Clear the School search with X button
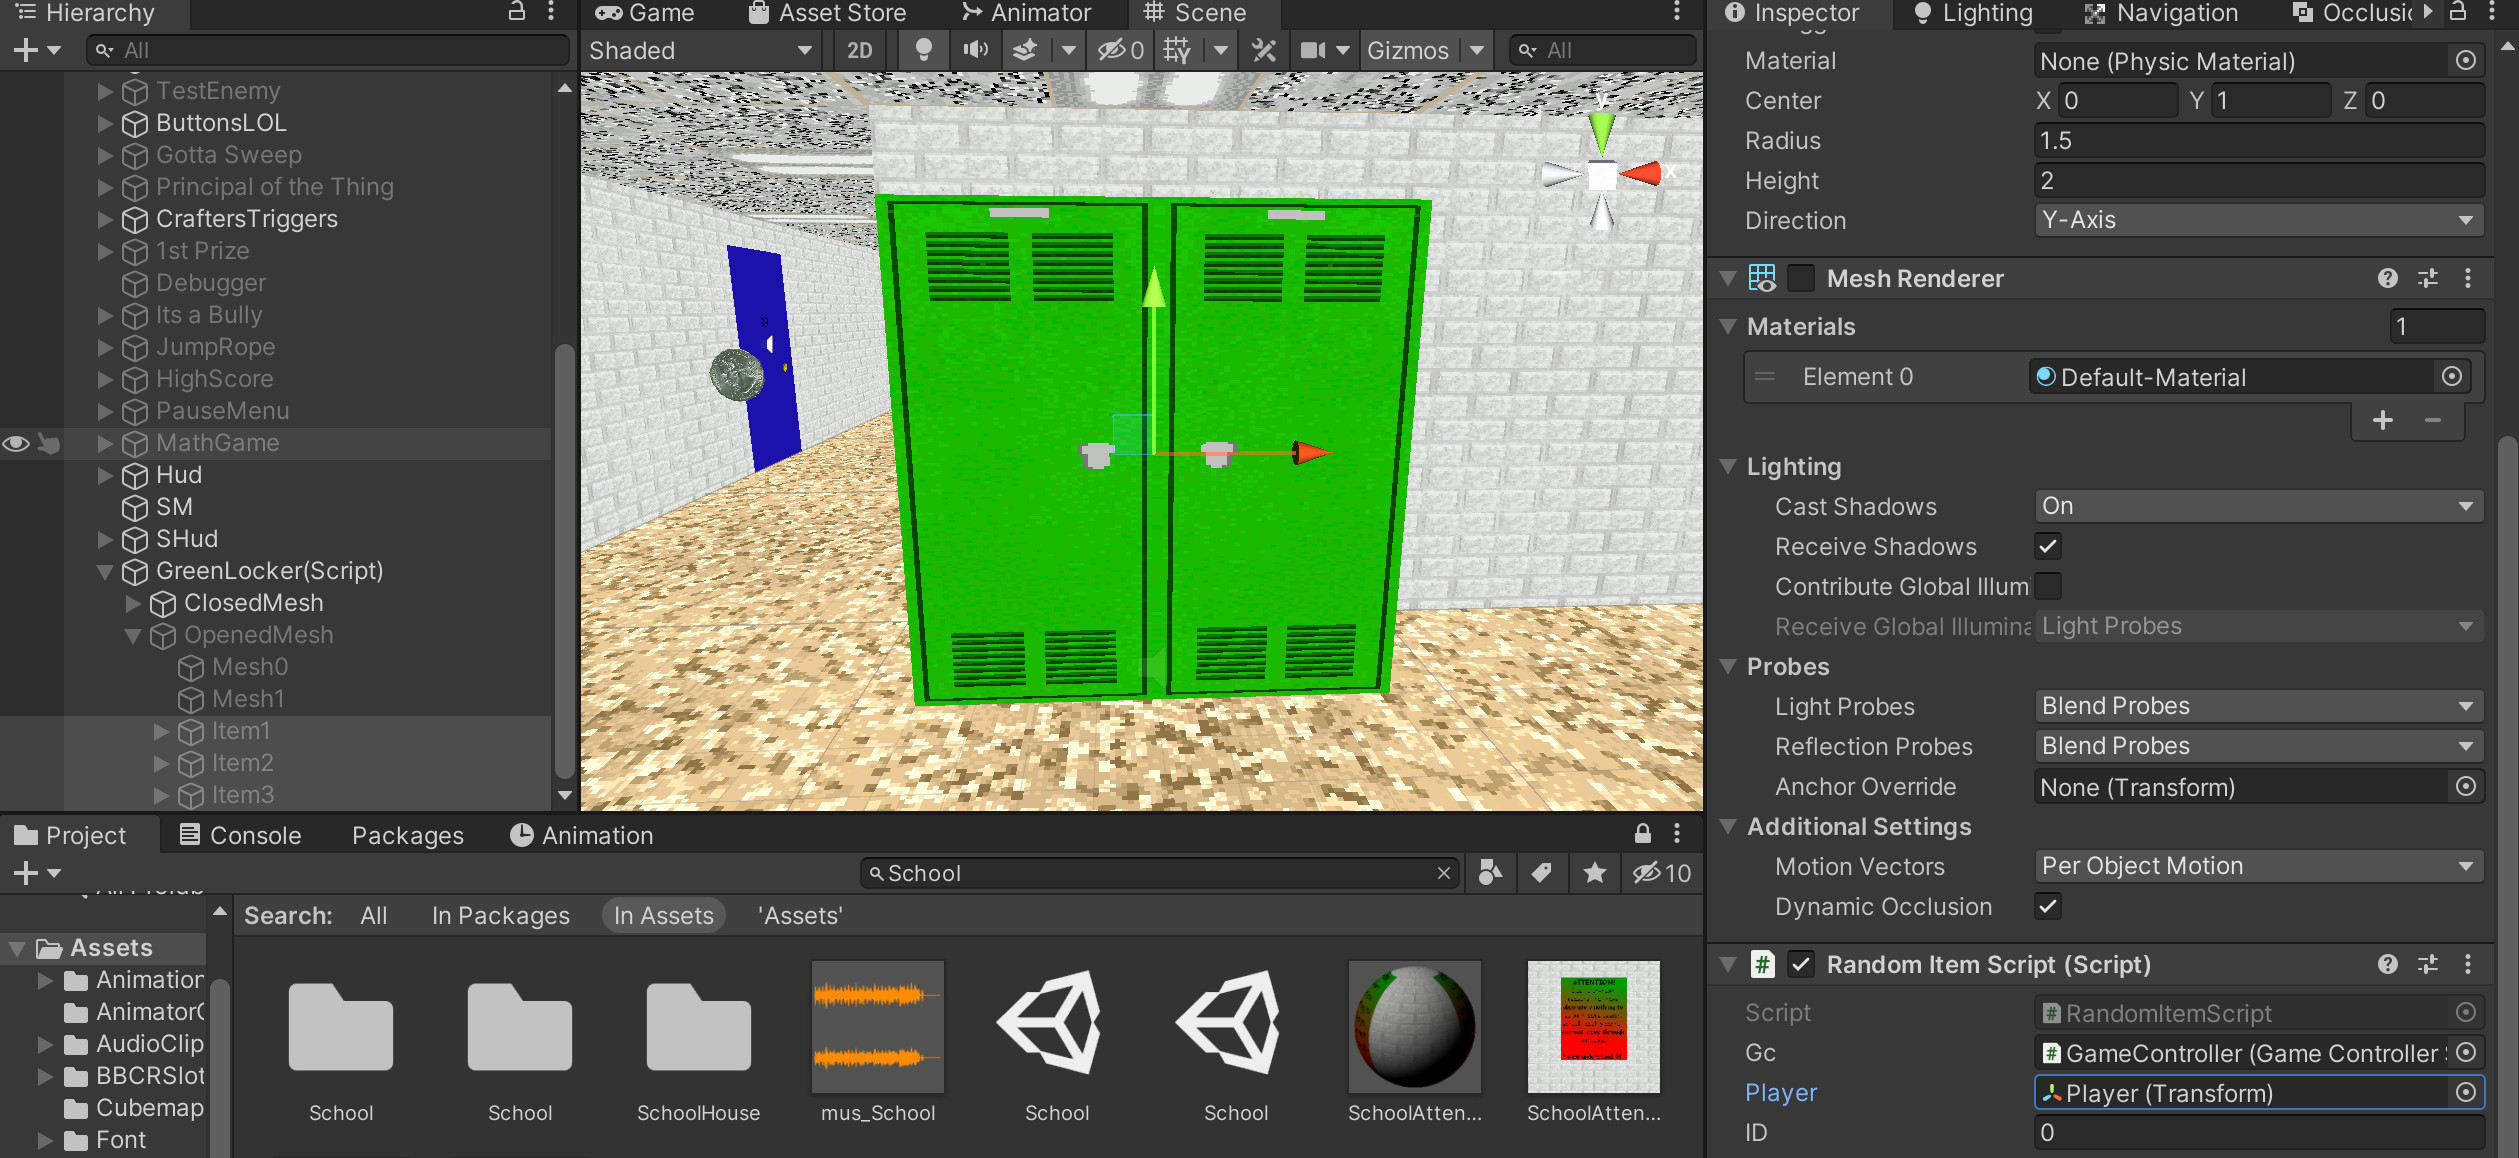2519x1158 pixels. point(1443,871)
